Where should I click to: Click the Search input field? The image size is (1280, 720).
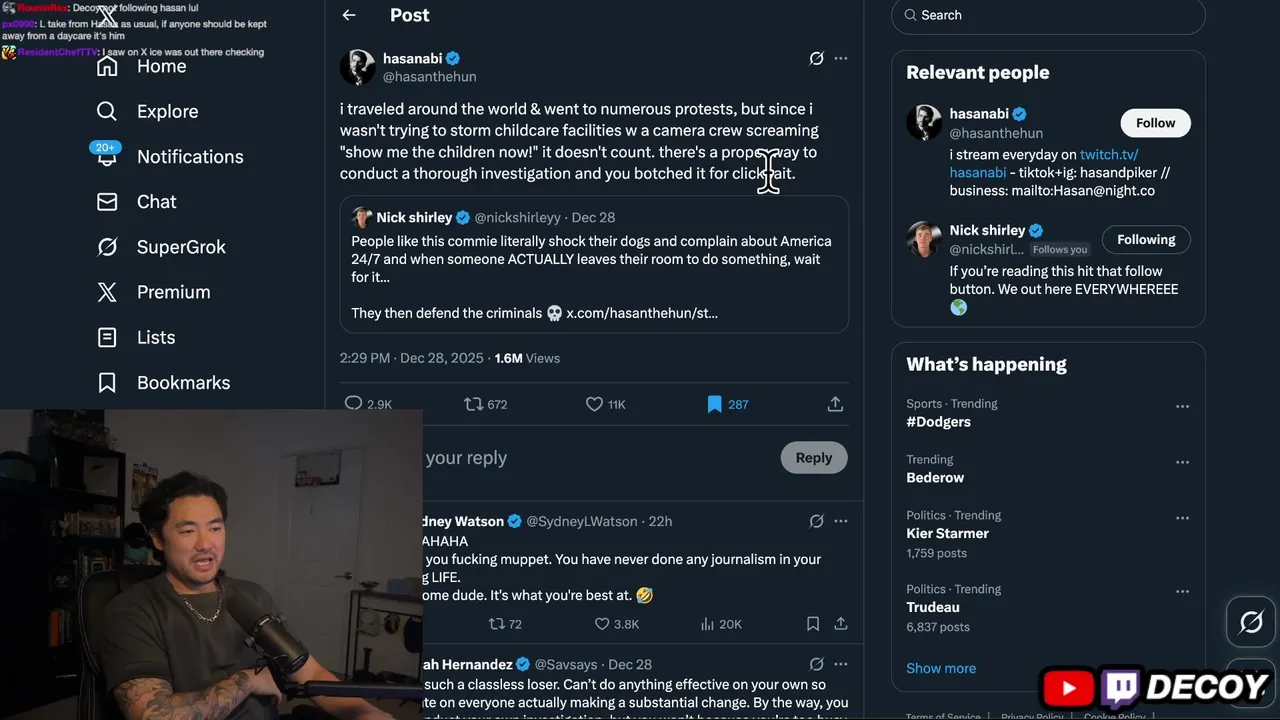[1048, 15]
